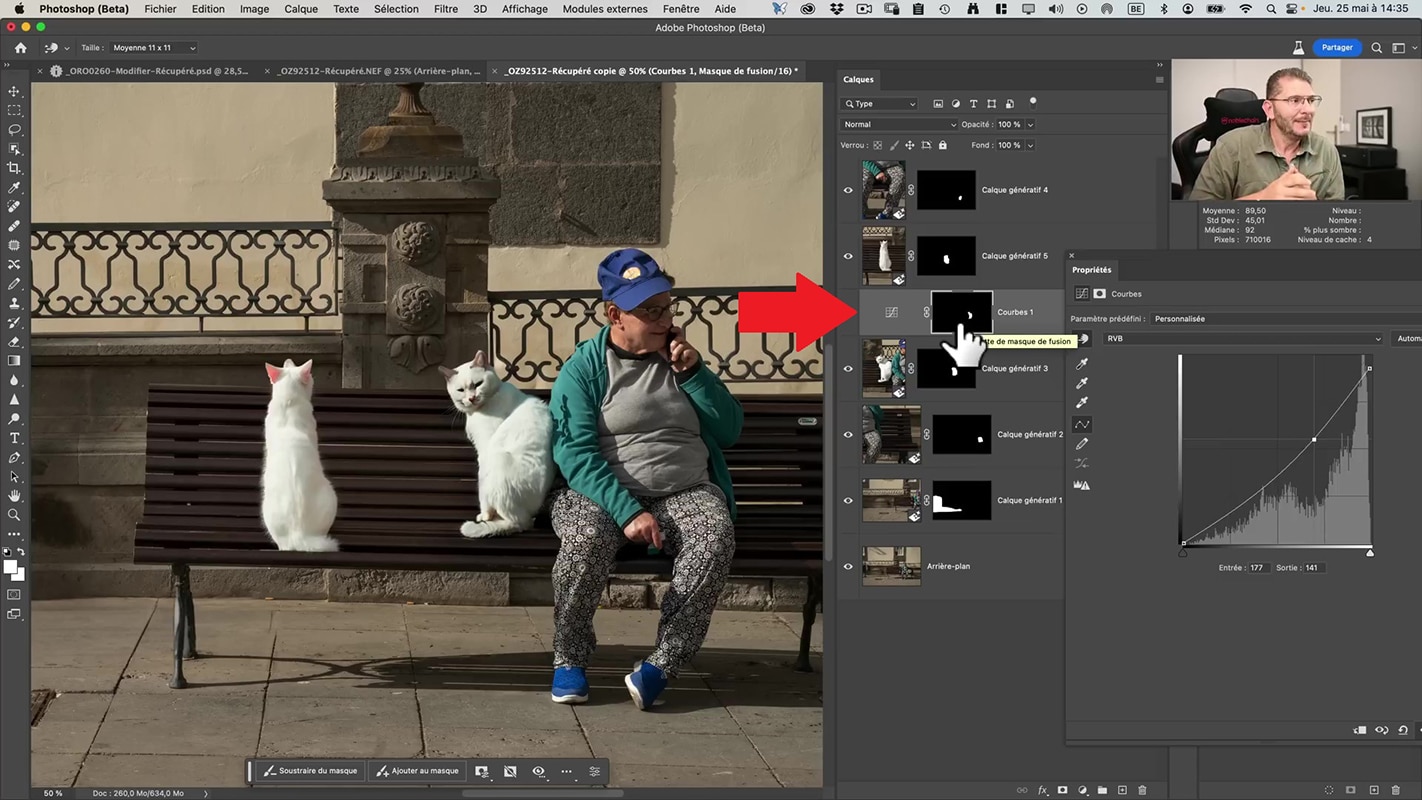Switch to _OZ92512-Récupéré.NEF document tab
The image size is (1422, 800).
click(x=380, y=71)
